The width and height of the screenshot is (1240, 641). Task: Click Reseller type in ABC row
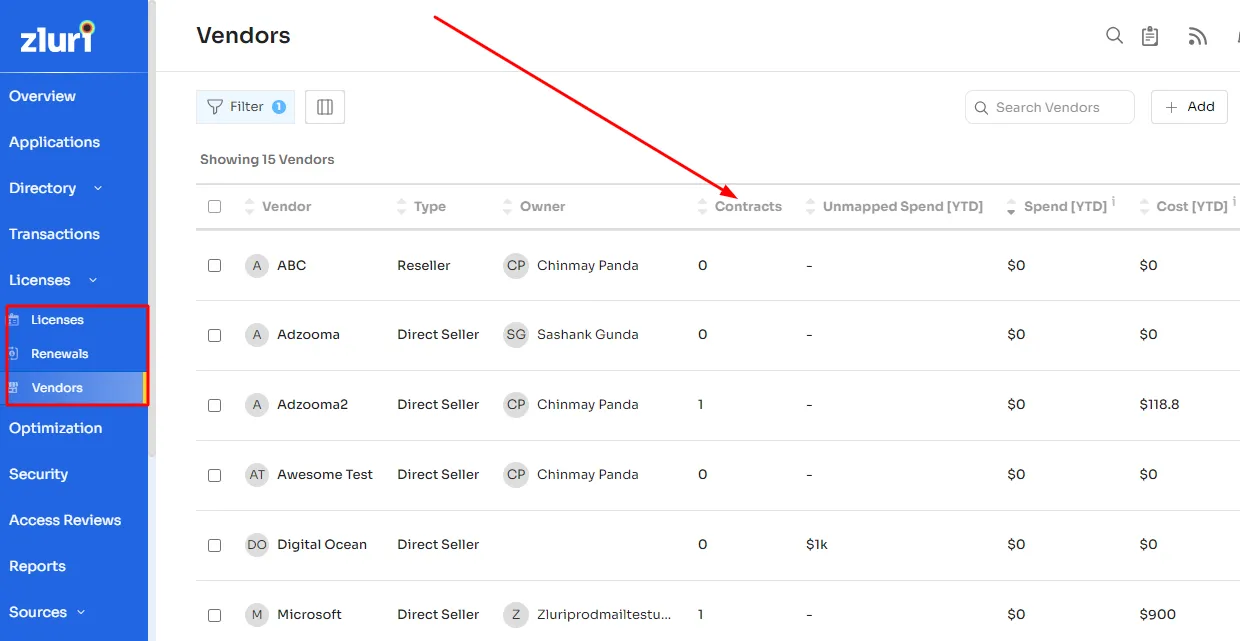point(424,265)
